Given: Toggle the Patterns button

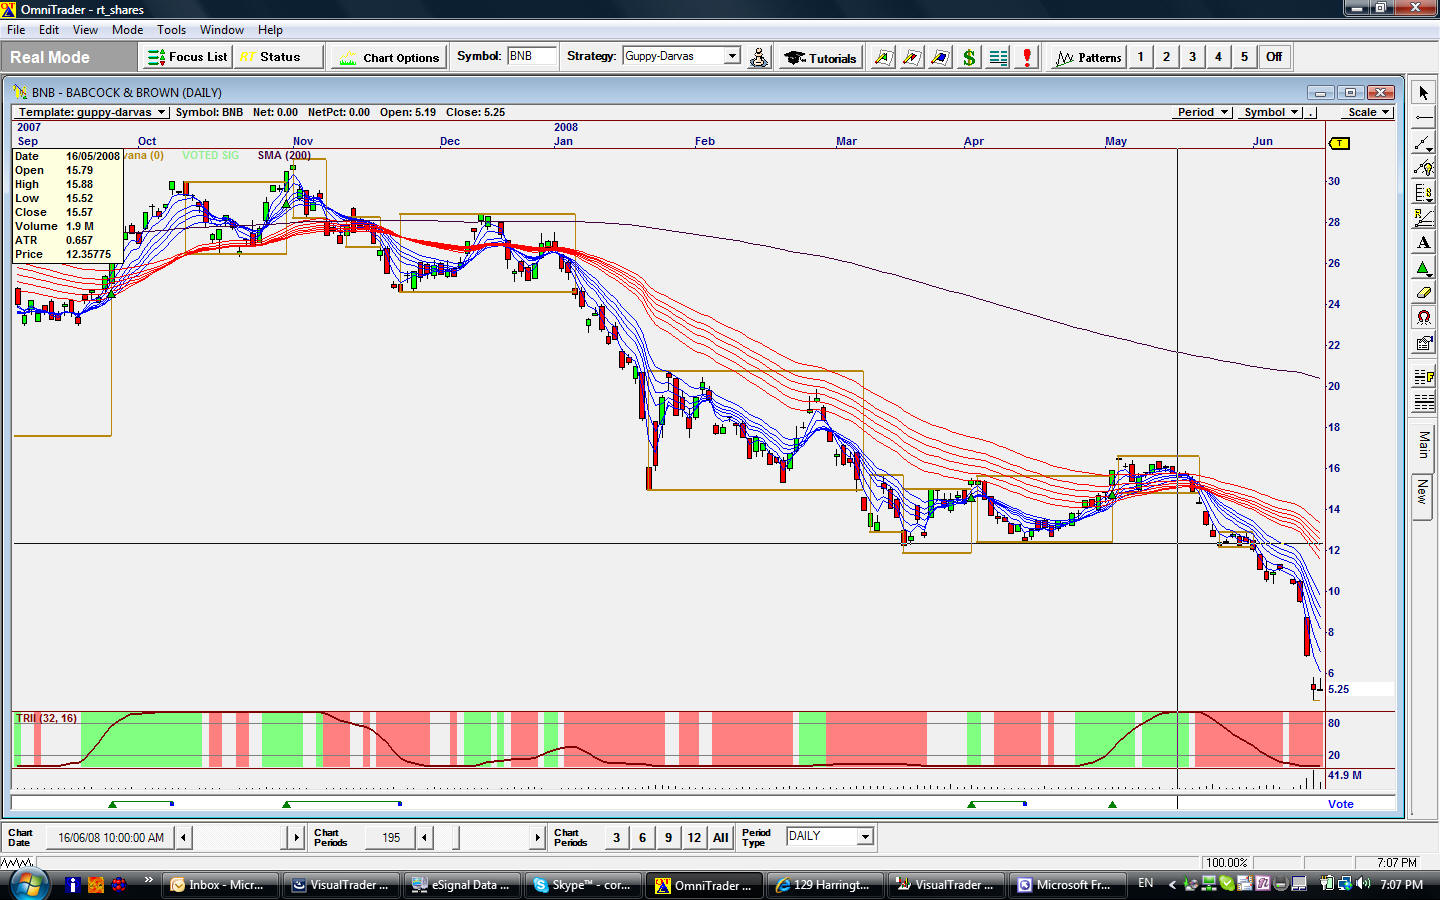Looking at the screenshot, I should [x=1089, y=57].
